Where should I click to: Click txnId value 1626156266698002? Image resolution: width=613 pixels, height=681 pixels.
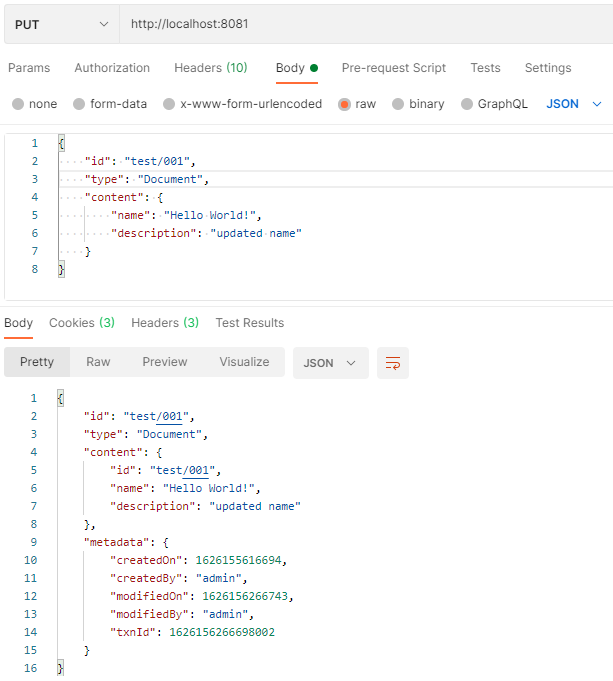[222, 632]
